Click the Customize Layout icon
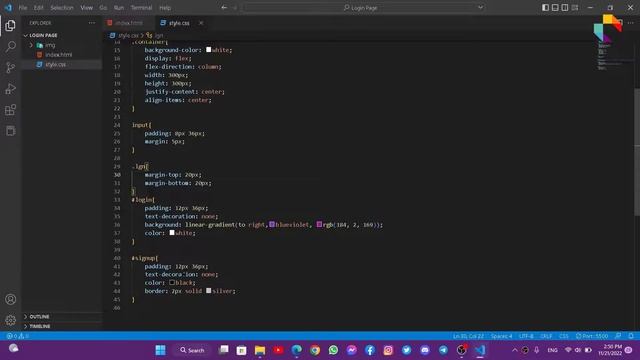The width and height of the screenshot is (640, 360). point(575,7)
